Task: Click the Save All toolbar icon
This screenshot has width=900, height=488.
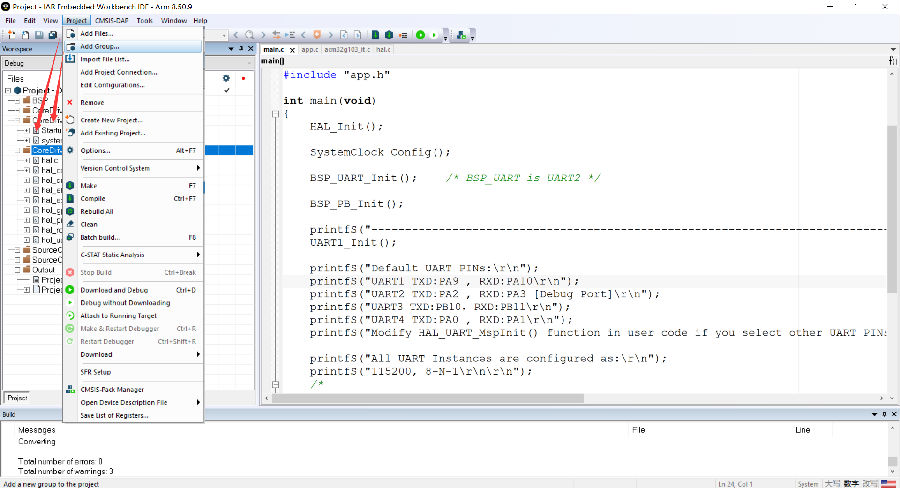Action: [52, 35]
